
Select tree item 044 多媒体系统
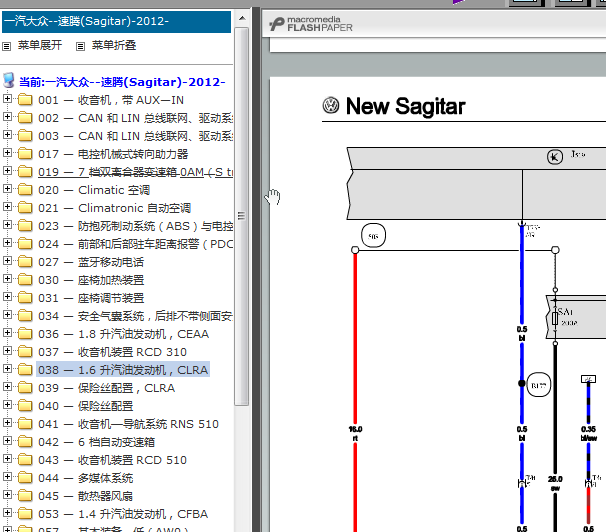click(x=85, y=478)
